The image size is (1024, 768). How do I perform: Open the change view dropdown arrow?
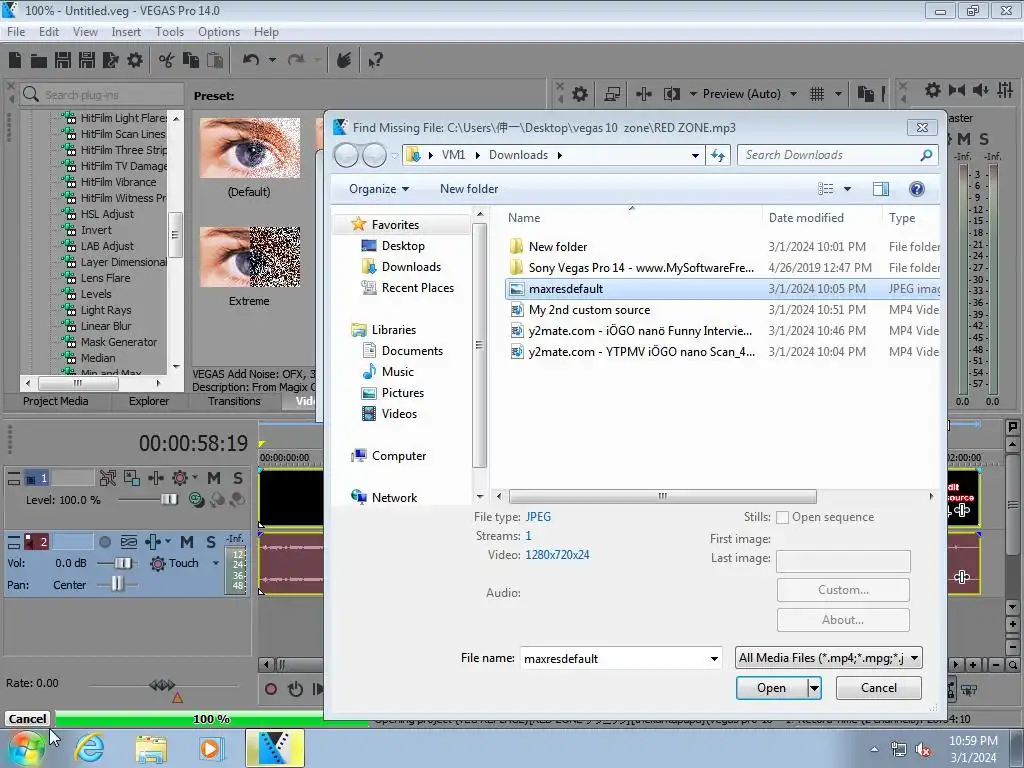point(847,189)
